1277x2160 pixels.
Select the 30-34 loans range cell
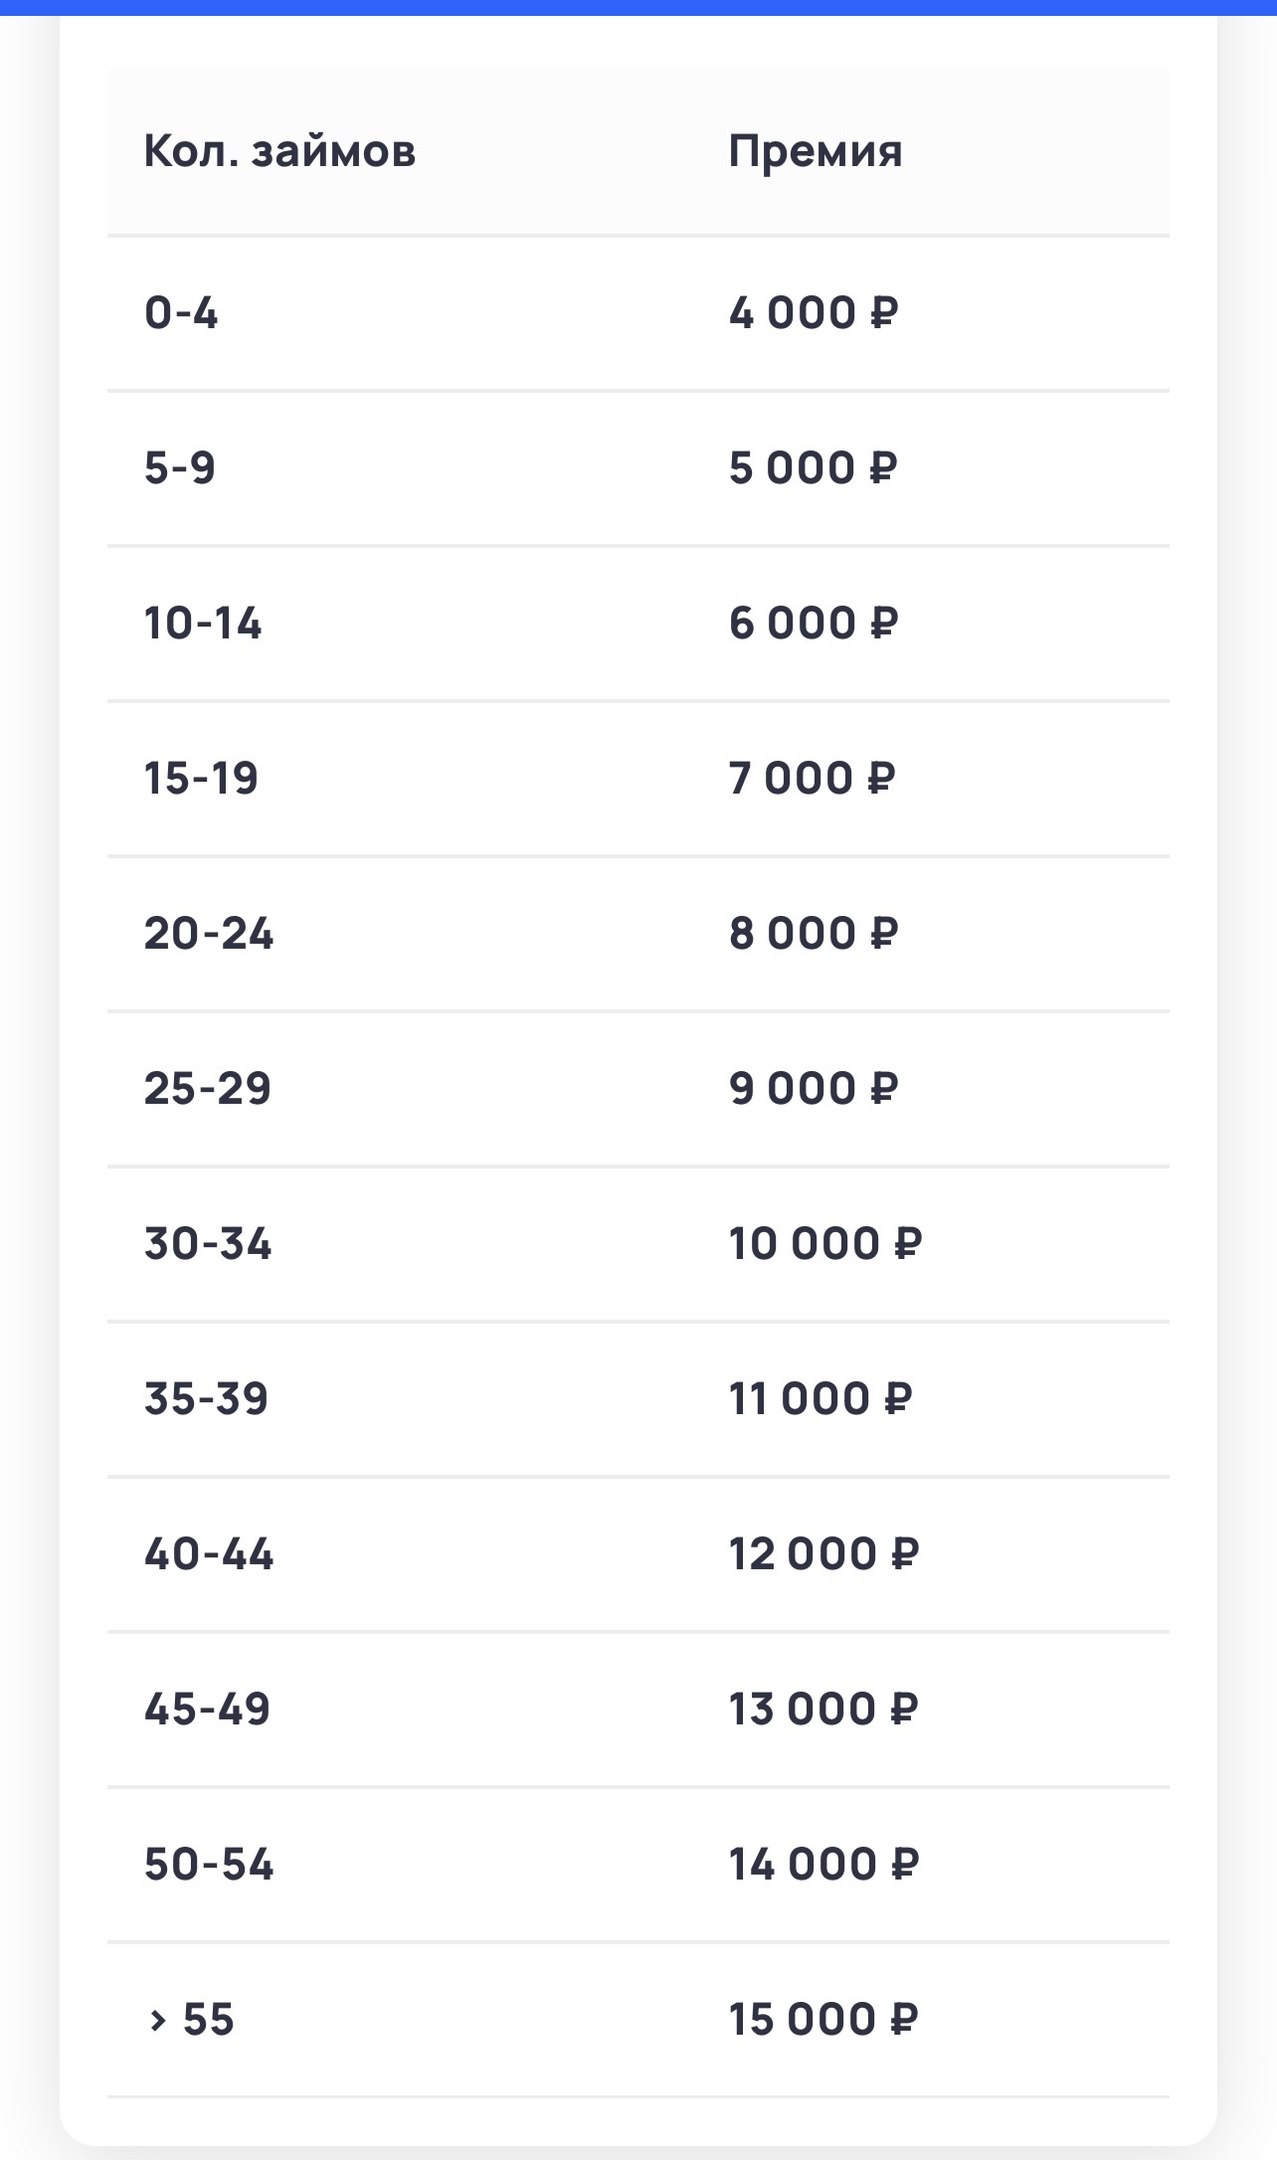(x=207, y=1244)
